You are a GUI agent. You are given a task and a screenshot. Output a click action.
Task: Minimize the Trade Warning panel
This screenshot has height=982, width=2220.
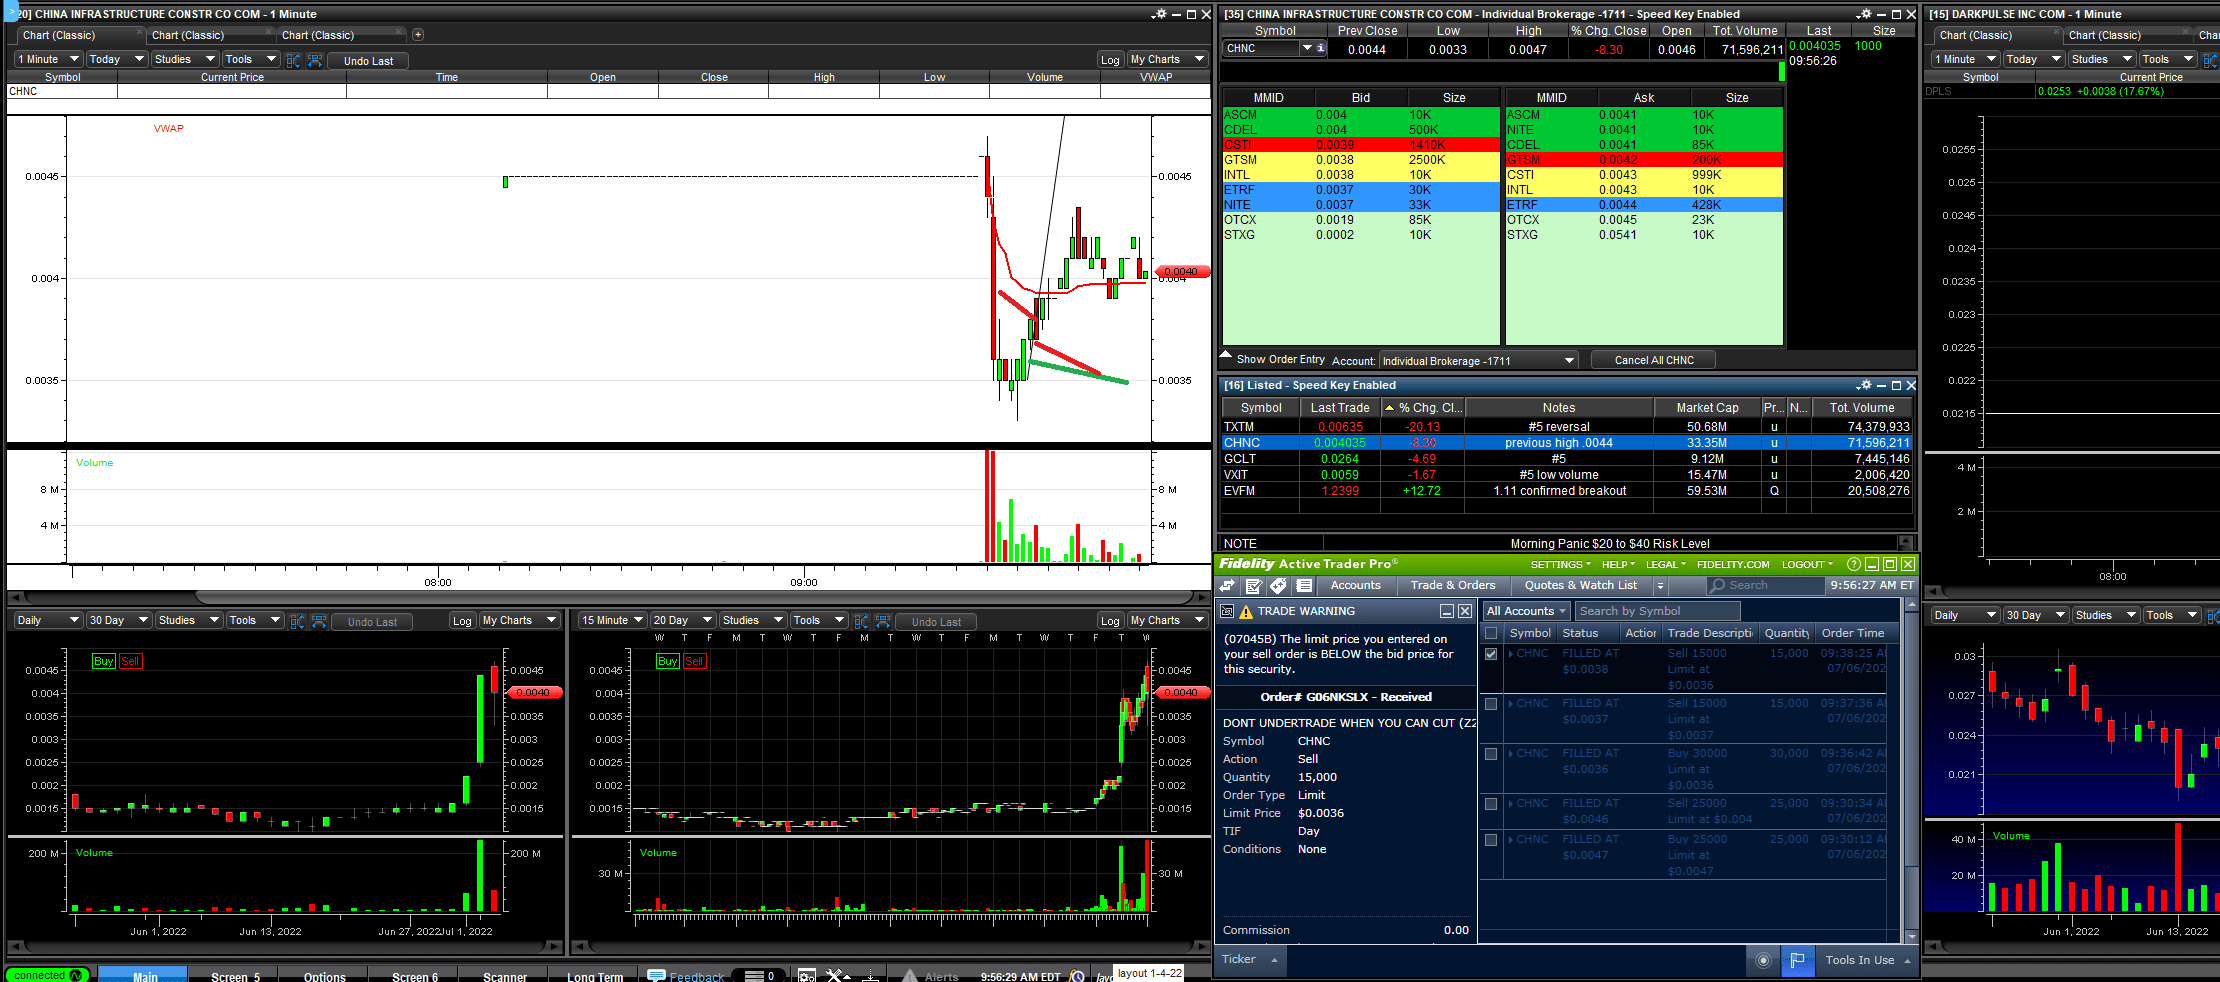point(1447,611)
